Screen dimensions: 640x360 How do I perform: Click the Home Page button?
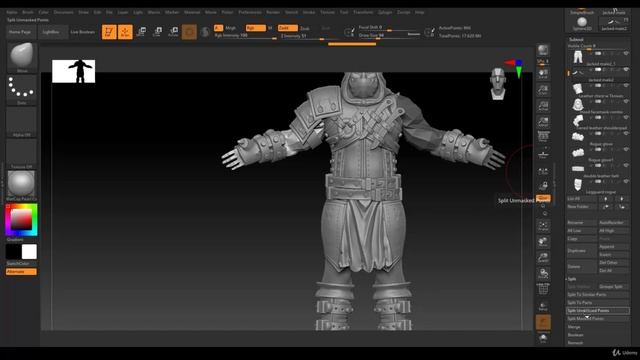[x=20, y=32]
